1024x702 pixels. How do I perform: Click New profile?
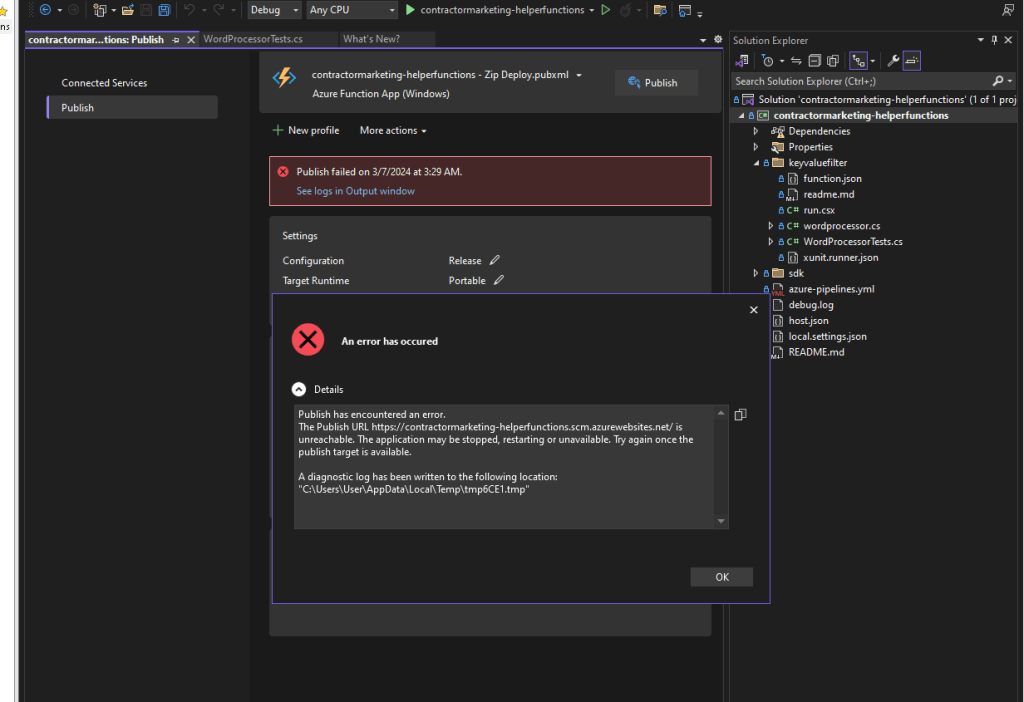[306, 131]
